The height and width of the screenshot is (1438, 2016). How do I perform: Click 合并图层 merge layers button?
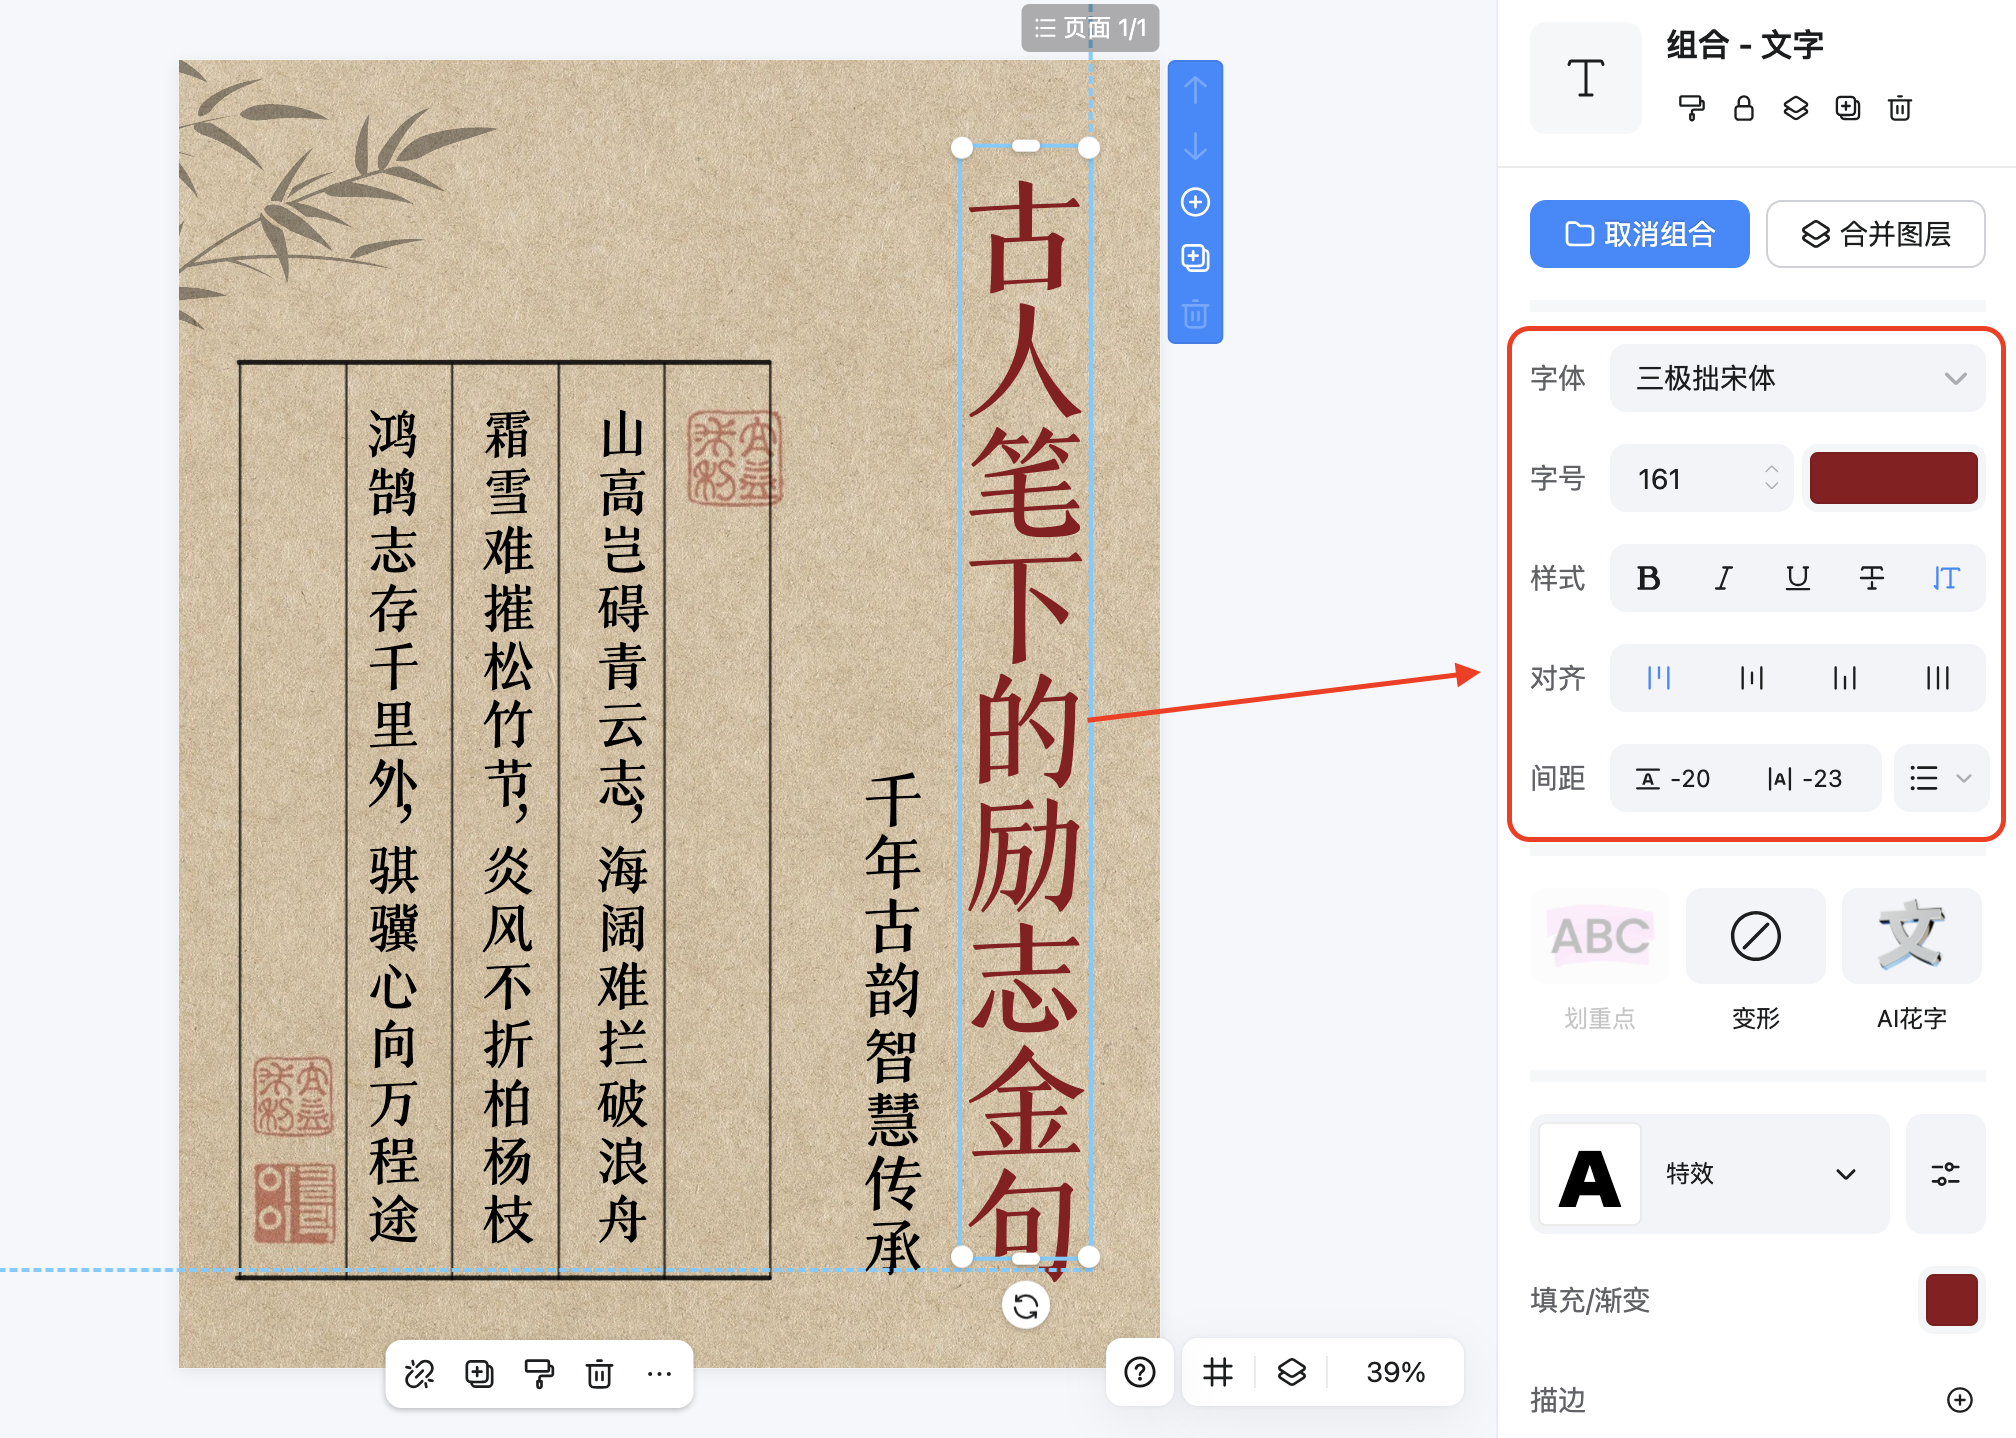coord(1875,233)
